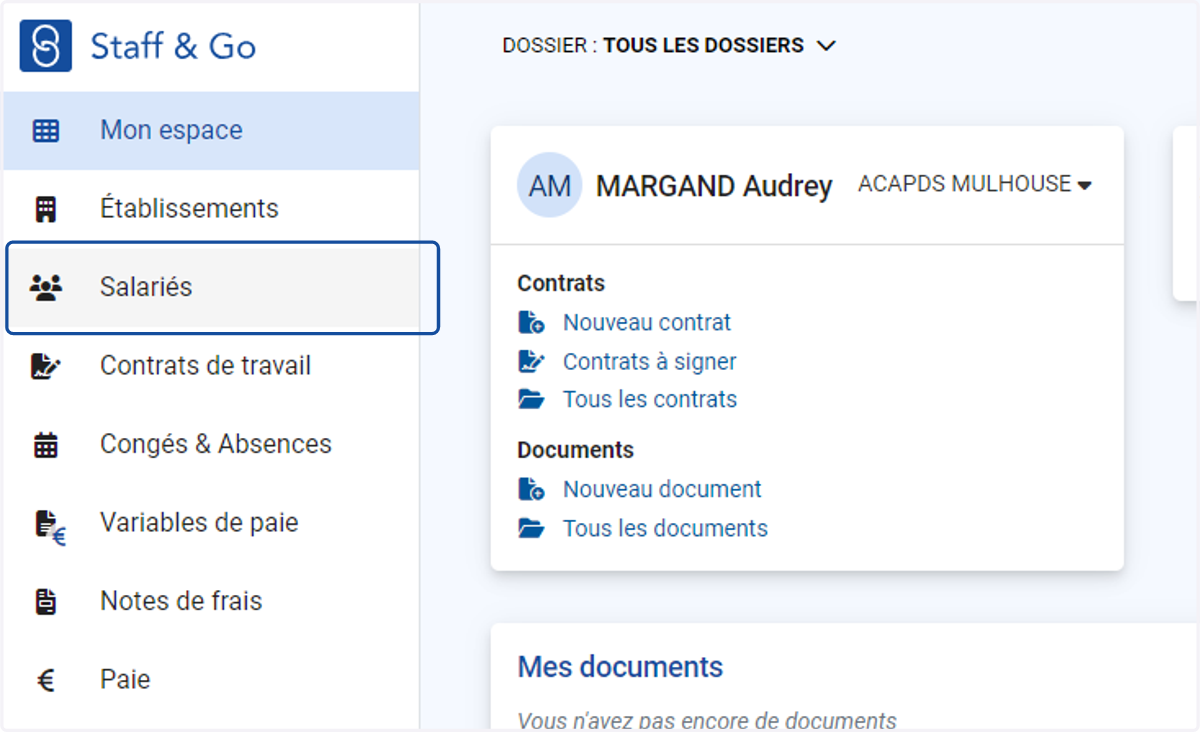
Task: Go to Congés & Absences
Action: pyautogui.click(x=211, y=444)
